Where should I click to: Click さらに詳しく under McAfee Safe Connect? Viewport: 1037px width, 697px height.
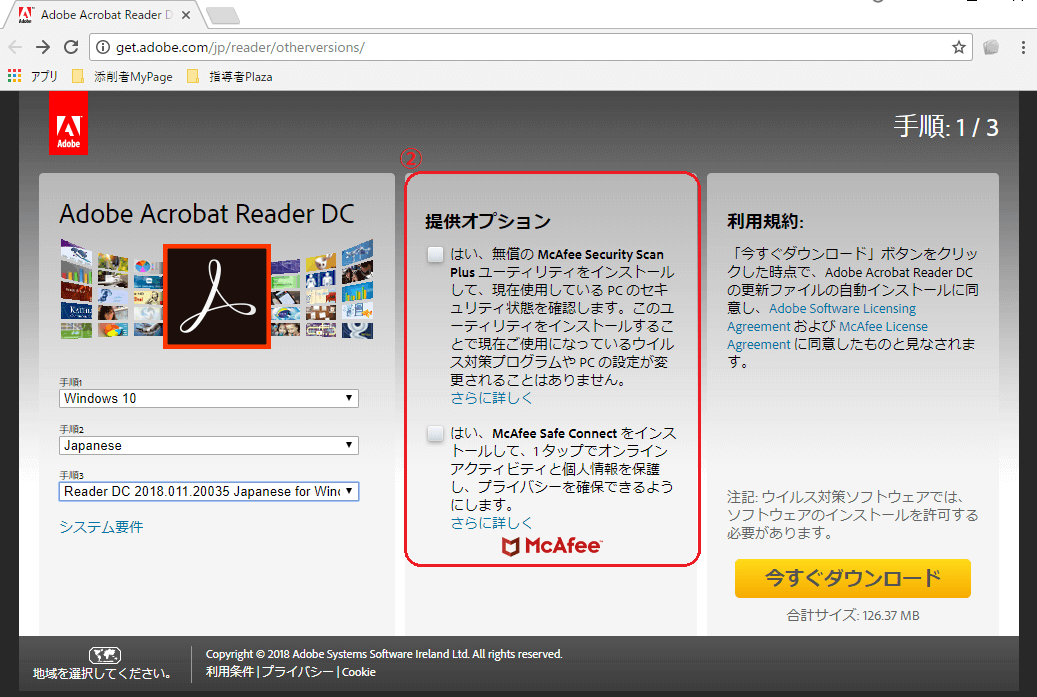(x=491, y=523)
